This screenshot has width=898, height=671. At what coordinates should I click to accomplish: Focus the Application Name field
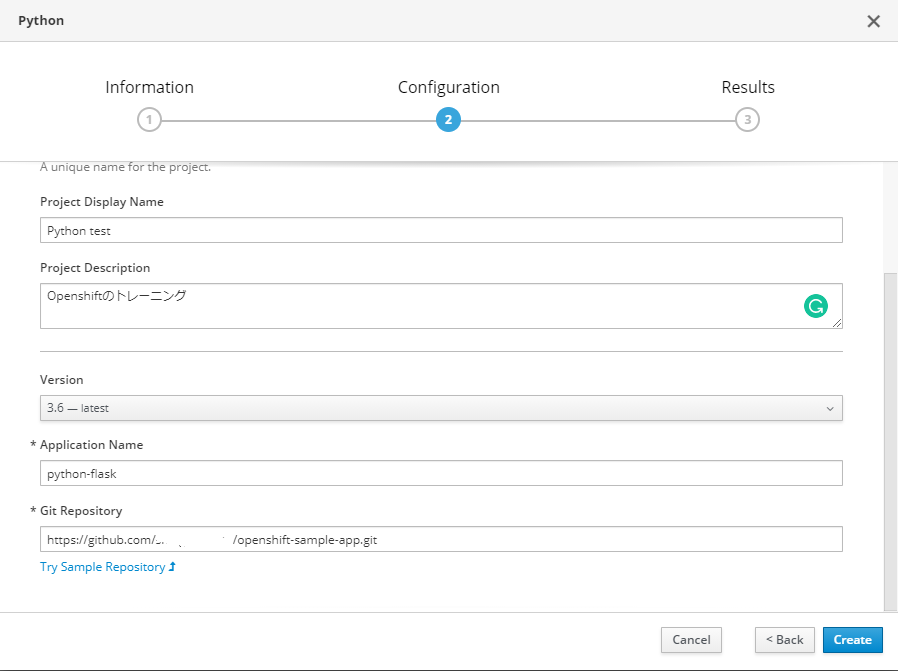[x=441, y=473]
